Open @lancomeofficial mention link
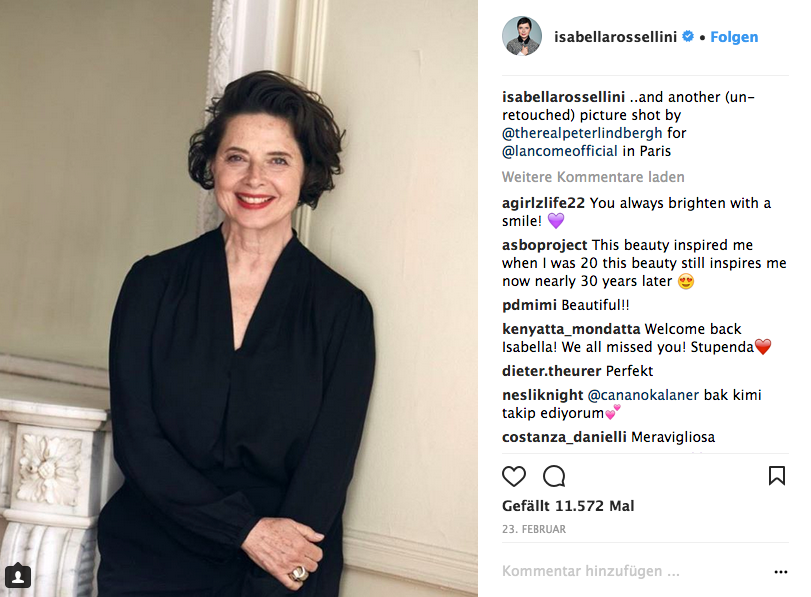Viewport: 811px width, 597px height. 560,151
